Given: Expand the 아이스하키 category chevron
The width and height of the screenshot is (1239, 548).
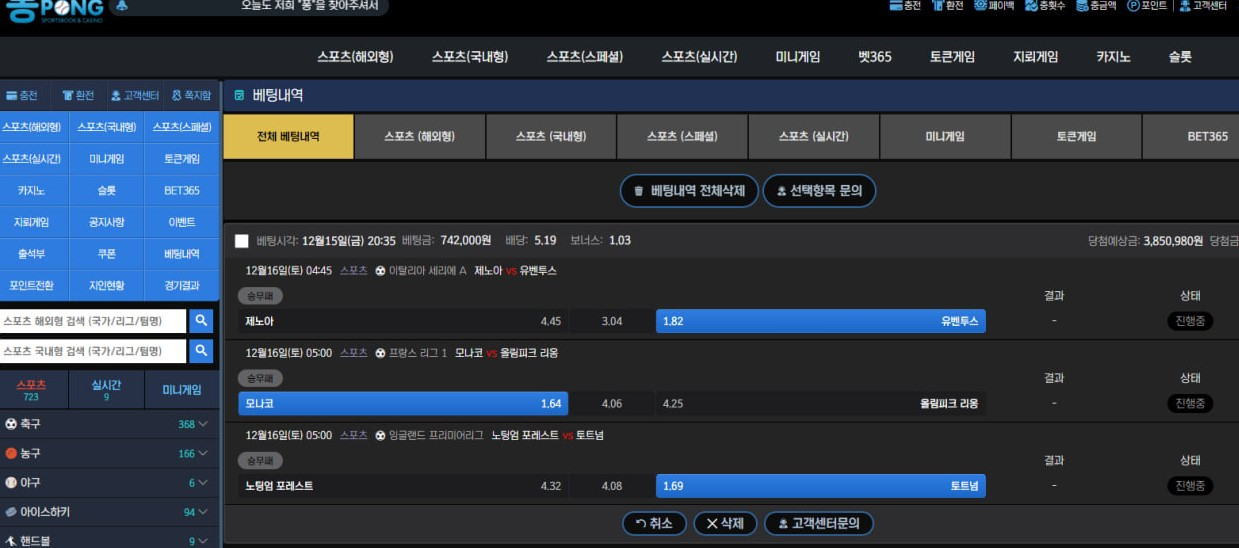Looking at the screenshot, I should [203, 512].
